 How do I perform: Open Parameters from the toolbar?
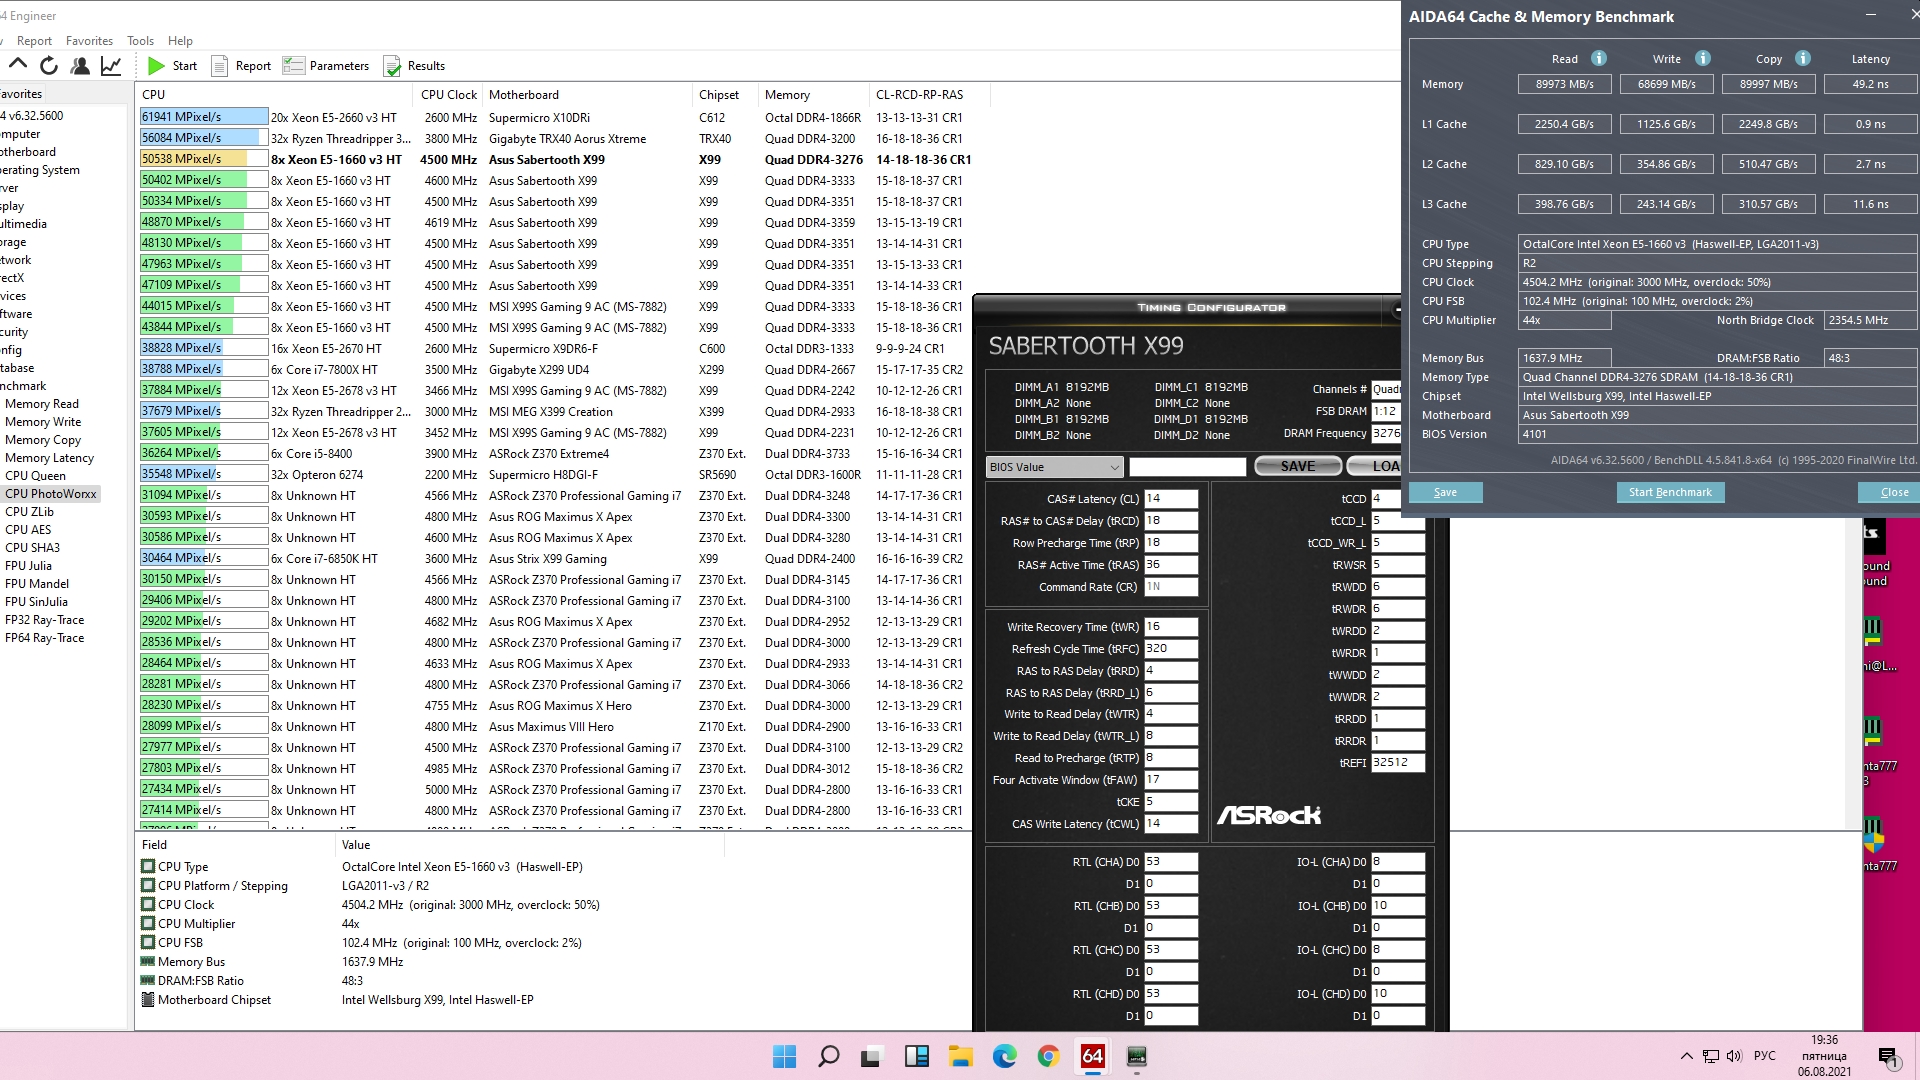click(x=326, y=66)
